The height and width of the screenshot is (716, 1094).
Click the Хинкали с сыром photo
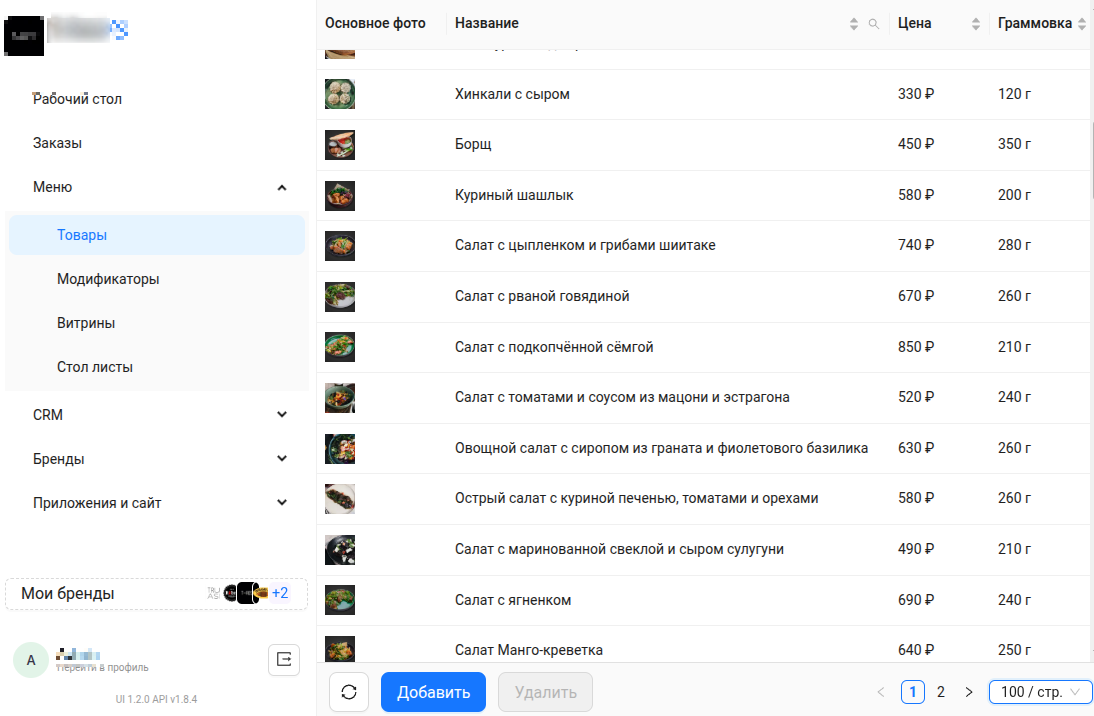point(340,94)
